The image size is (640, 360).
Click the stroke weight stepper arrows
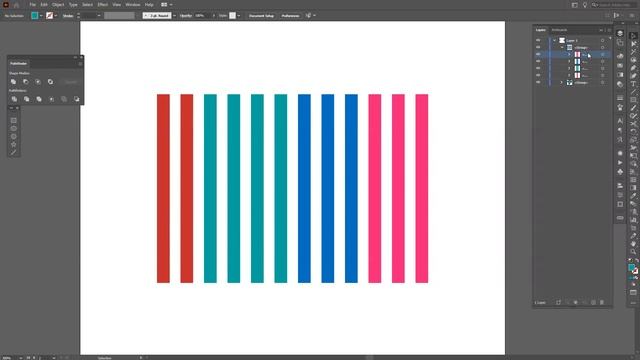tap(78, 16)
